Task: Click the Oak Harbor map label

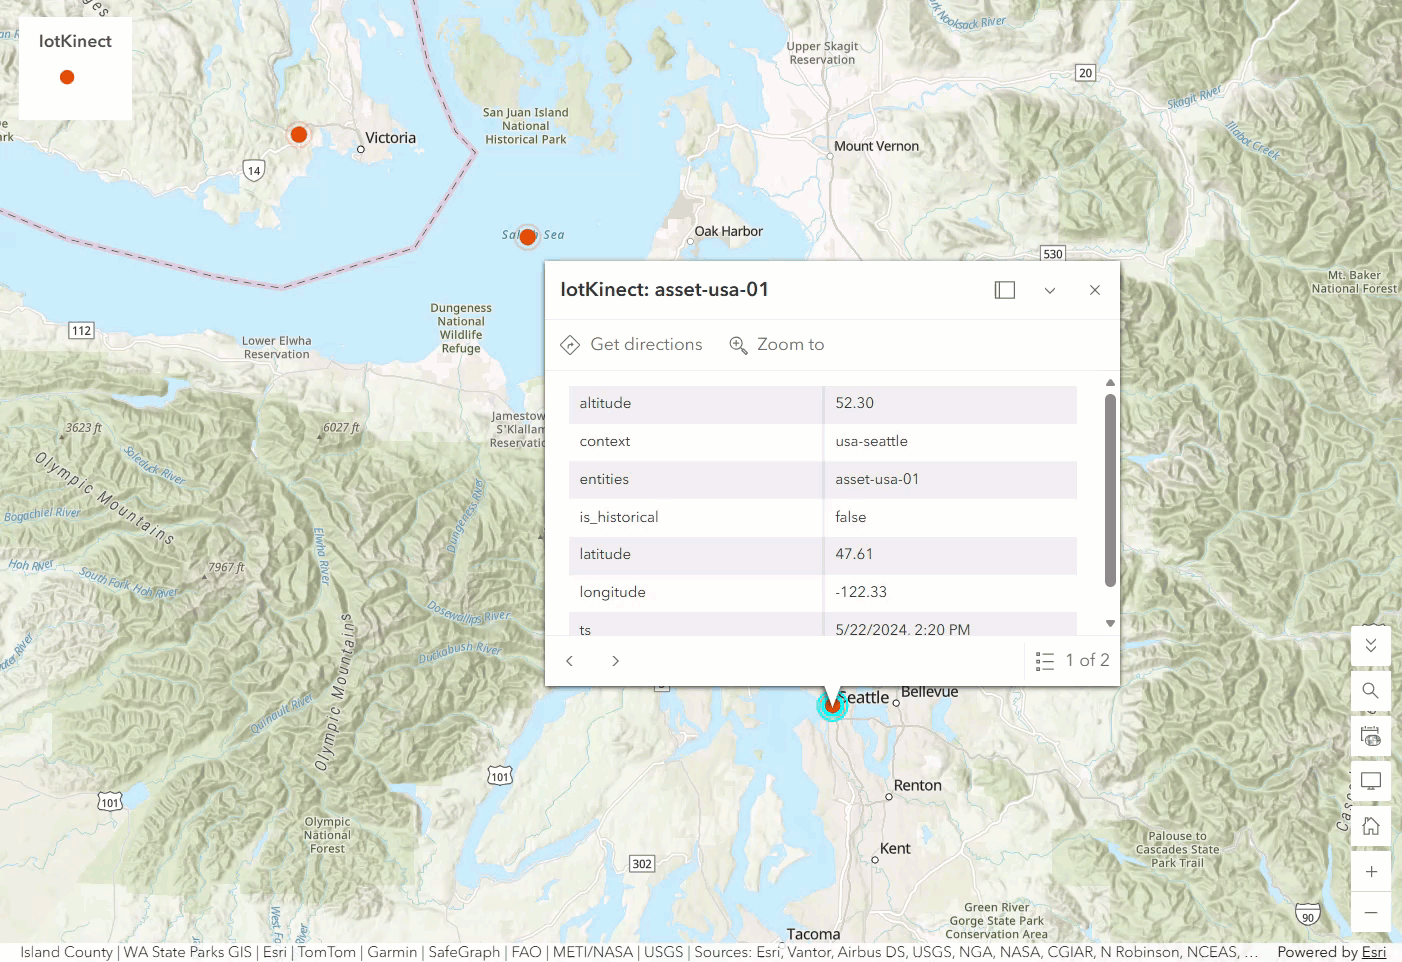Action: (728, 231)
